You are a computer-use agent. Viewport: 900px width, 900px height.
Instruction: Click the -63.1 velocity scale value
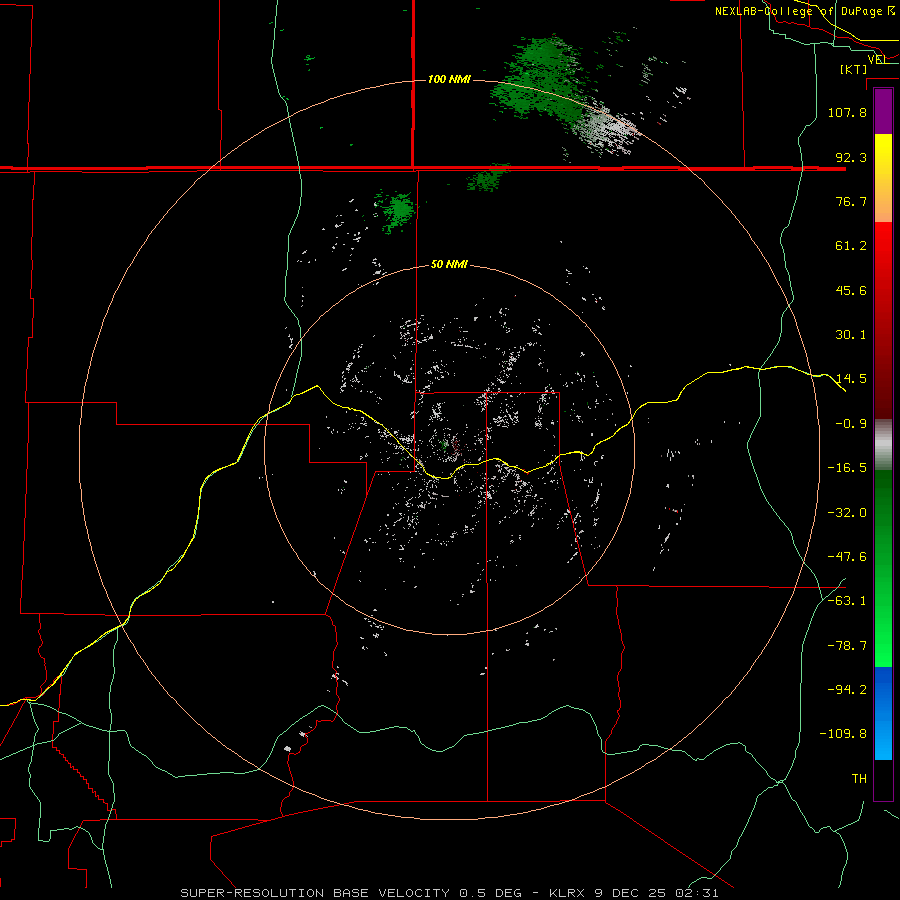847,601
